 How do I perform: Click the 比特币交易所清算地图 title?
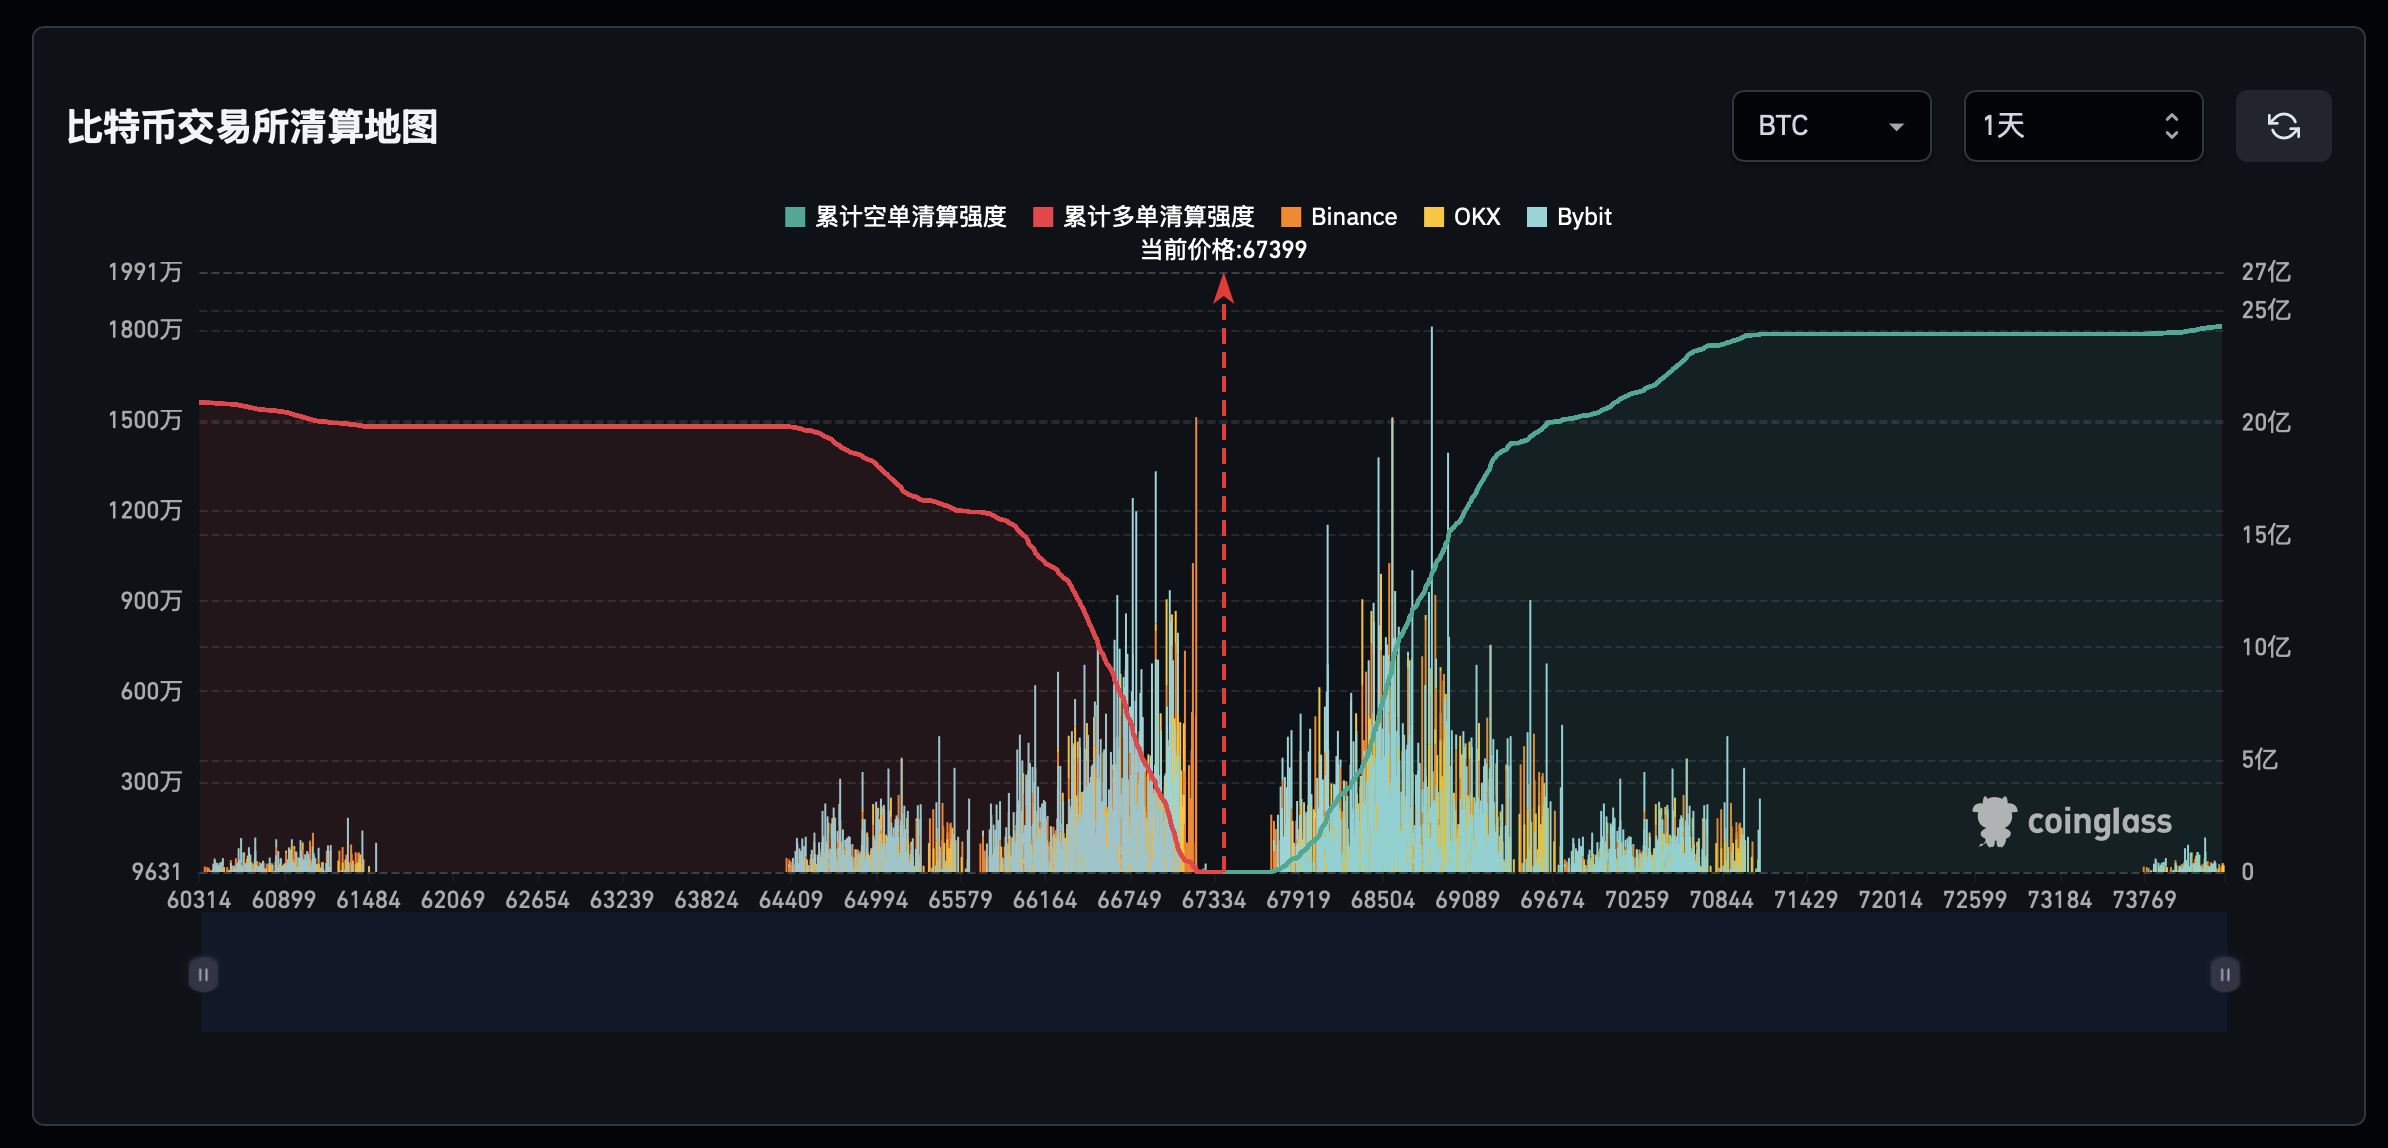(x=252, y=127)
